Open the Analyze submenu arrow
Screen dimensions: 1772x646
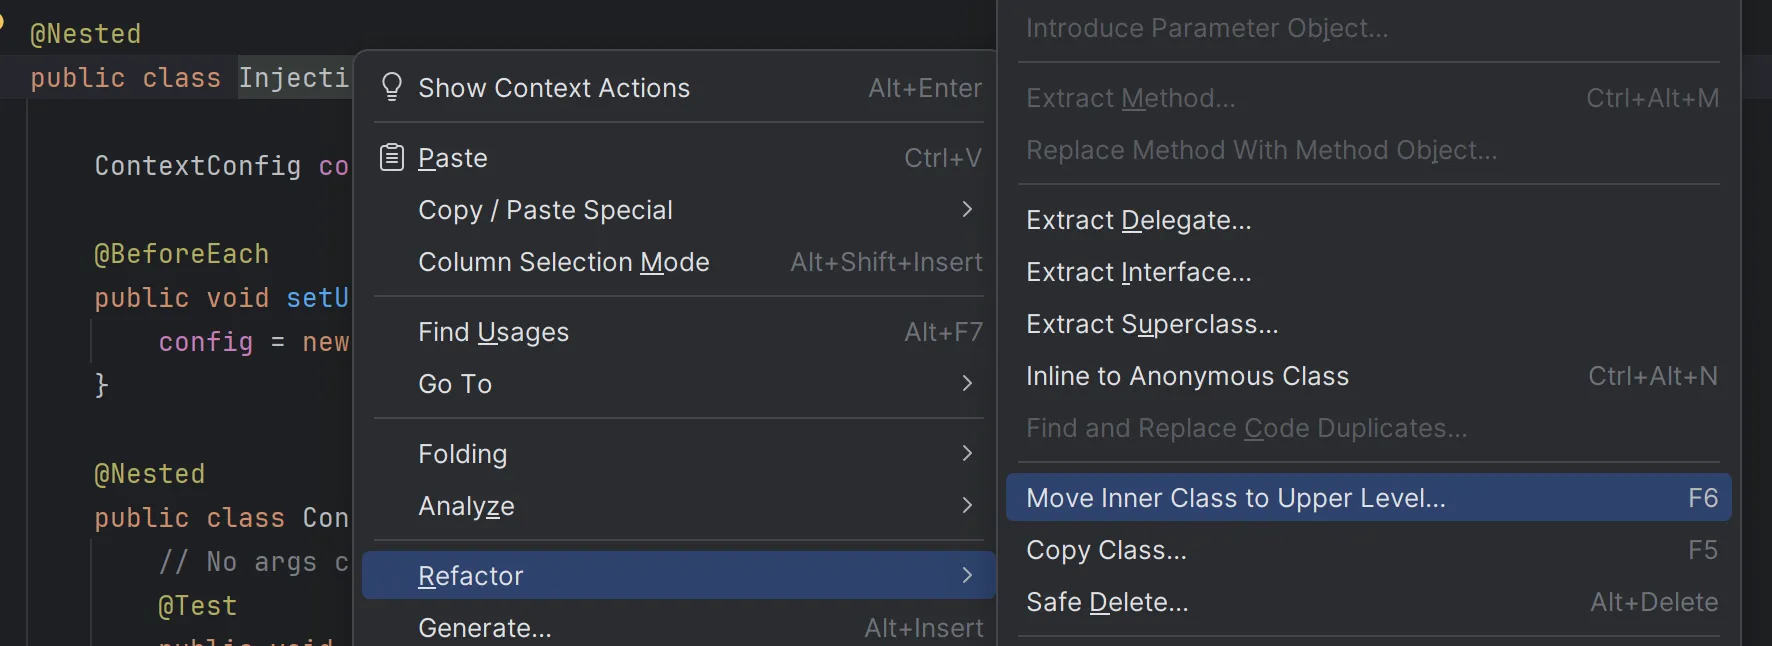pyautogui.click(x=966, y=506)
